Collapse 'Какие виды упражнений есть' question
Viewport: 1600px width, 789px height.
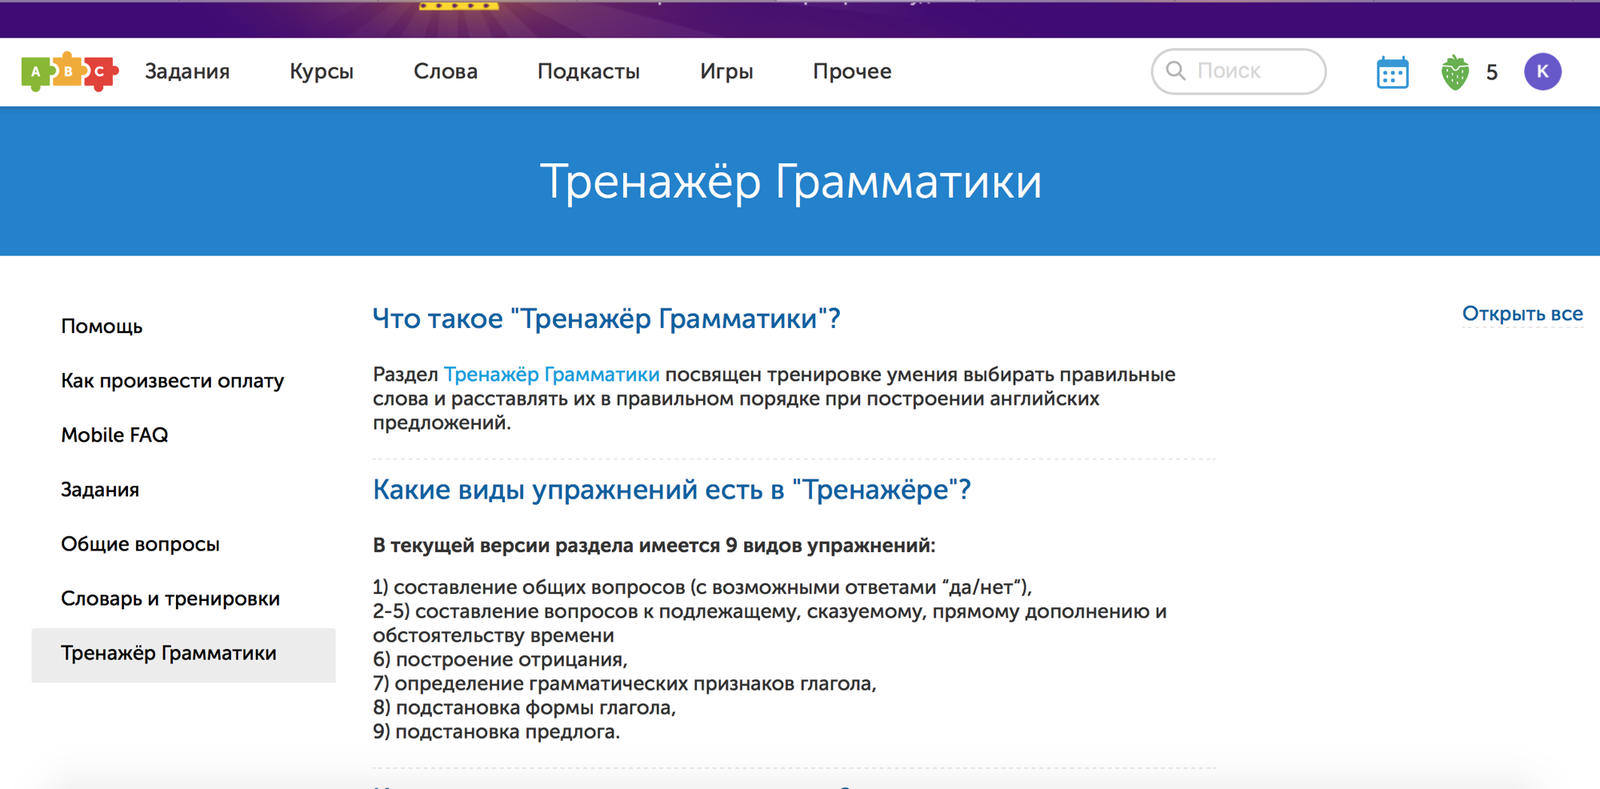tap(671, 490)
